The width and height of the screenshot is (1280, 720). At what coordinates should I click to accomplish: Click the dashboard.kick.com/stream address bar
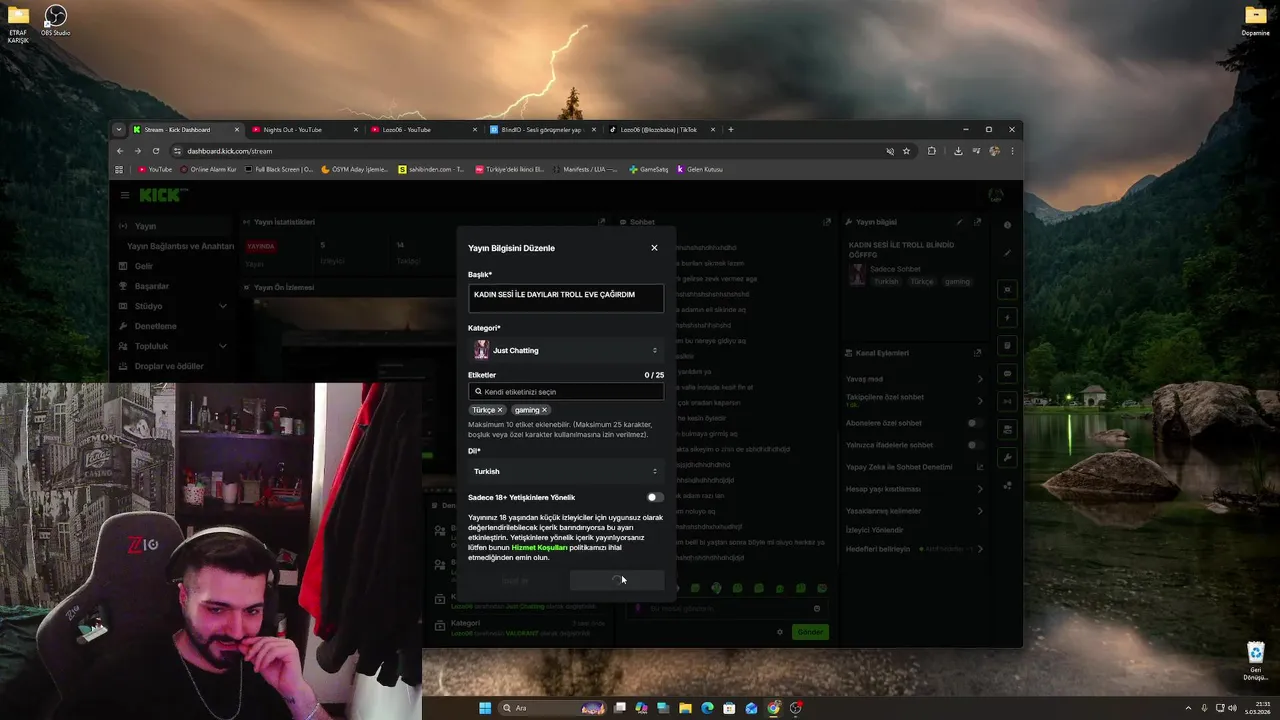(x=530, y=151)
